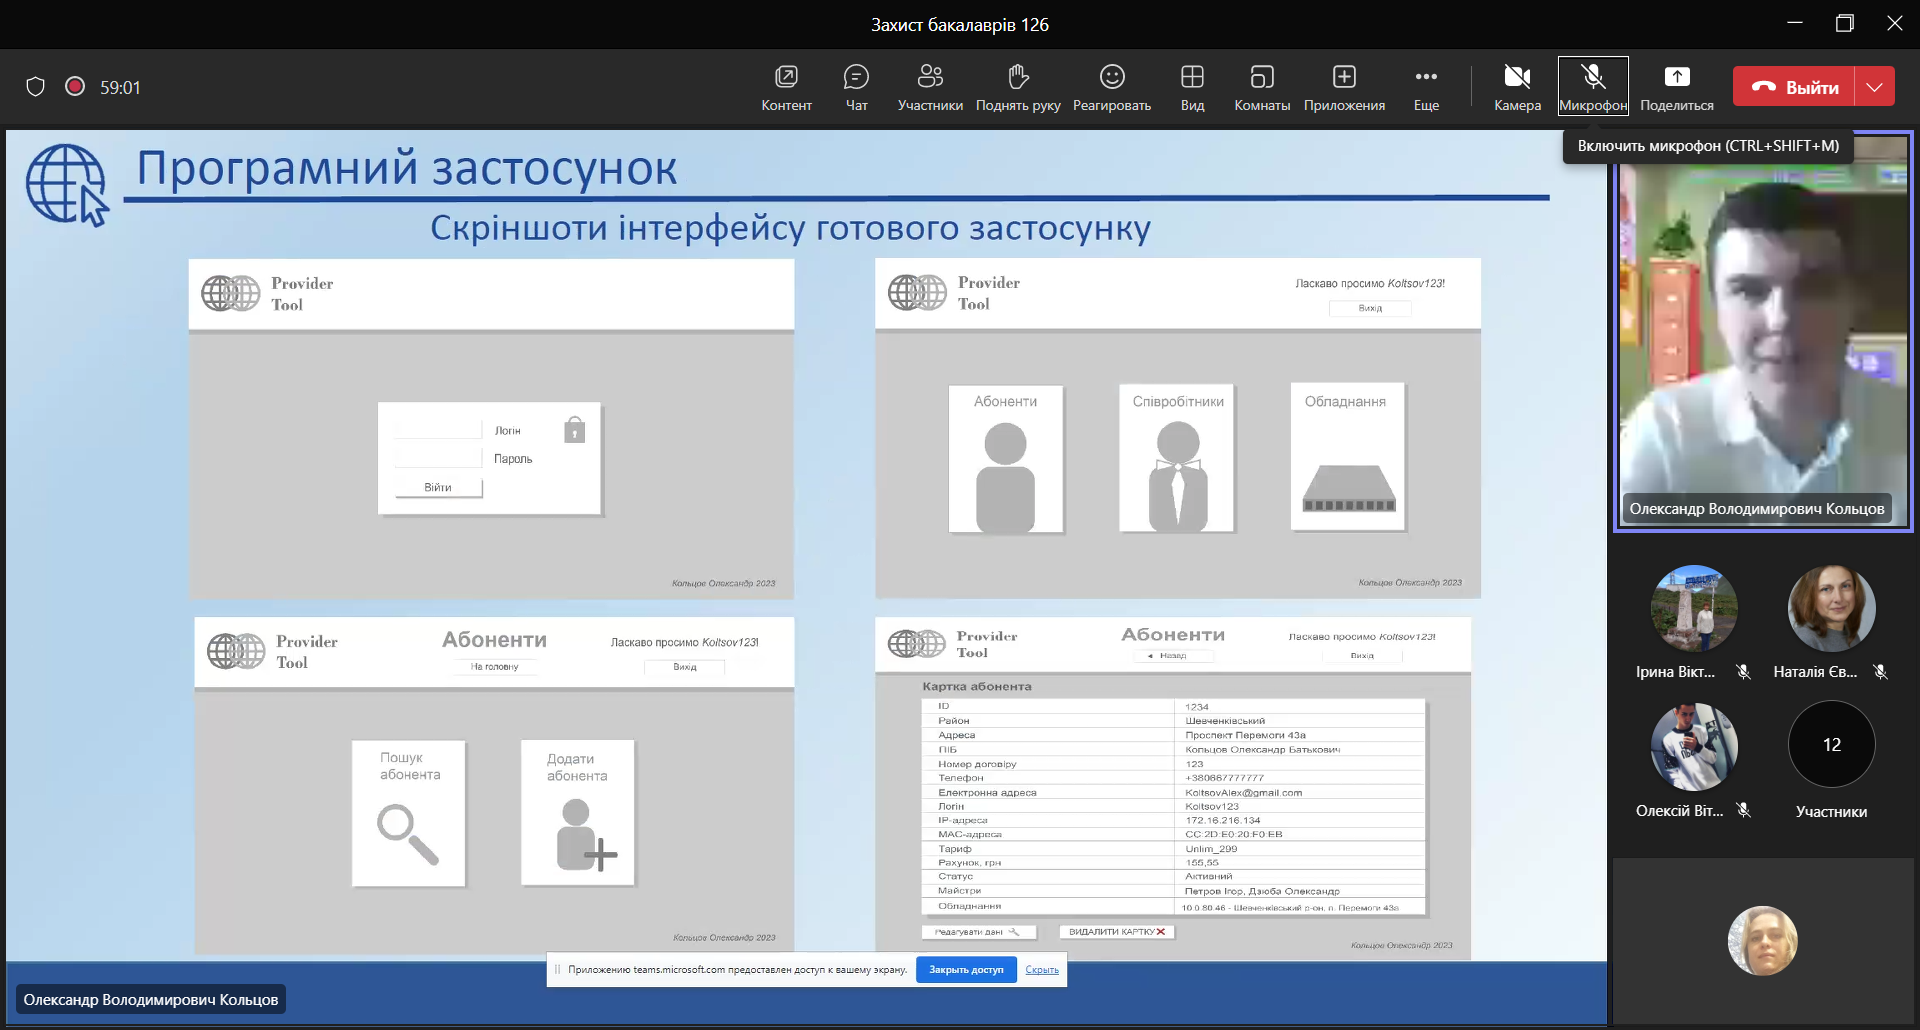
Task: Click the Закрыть доступ button
Action: click(x=965, y=970)
